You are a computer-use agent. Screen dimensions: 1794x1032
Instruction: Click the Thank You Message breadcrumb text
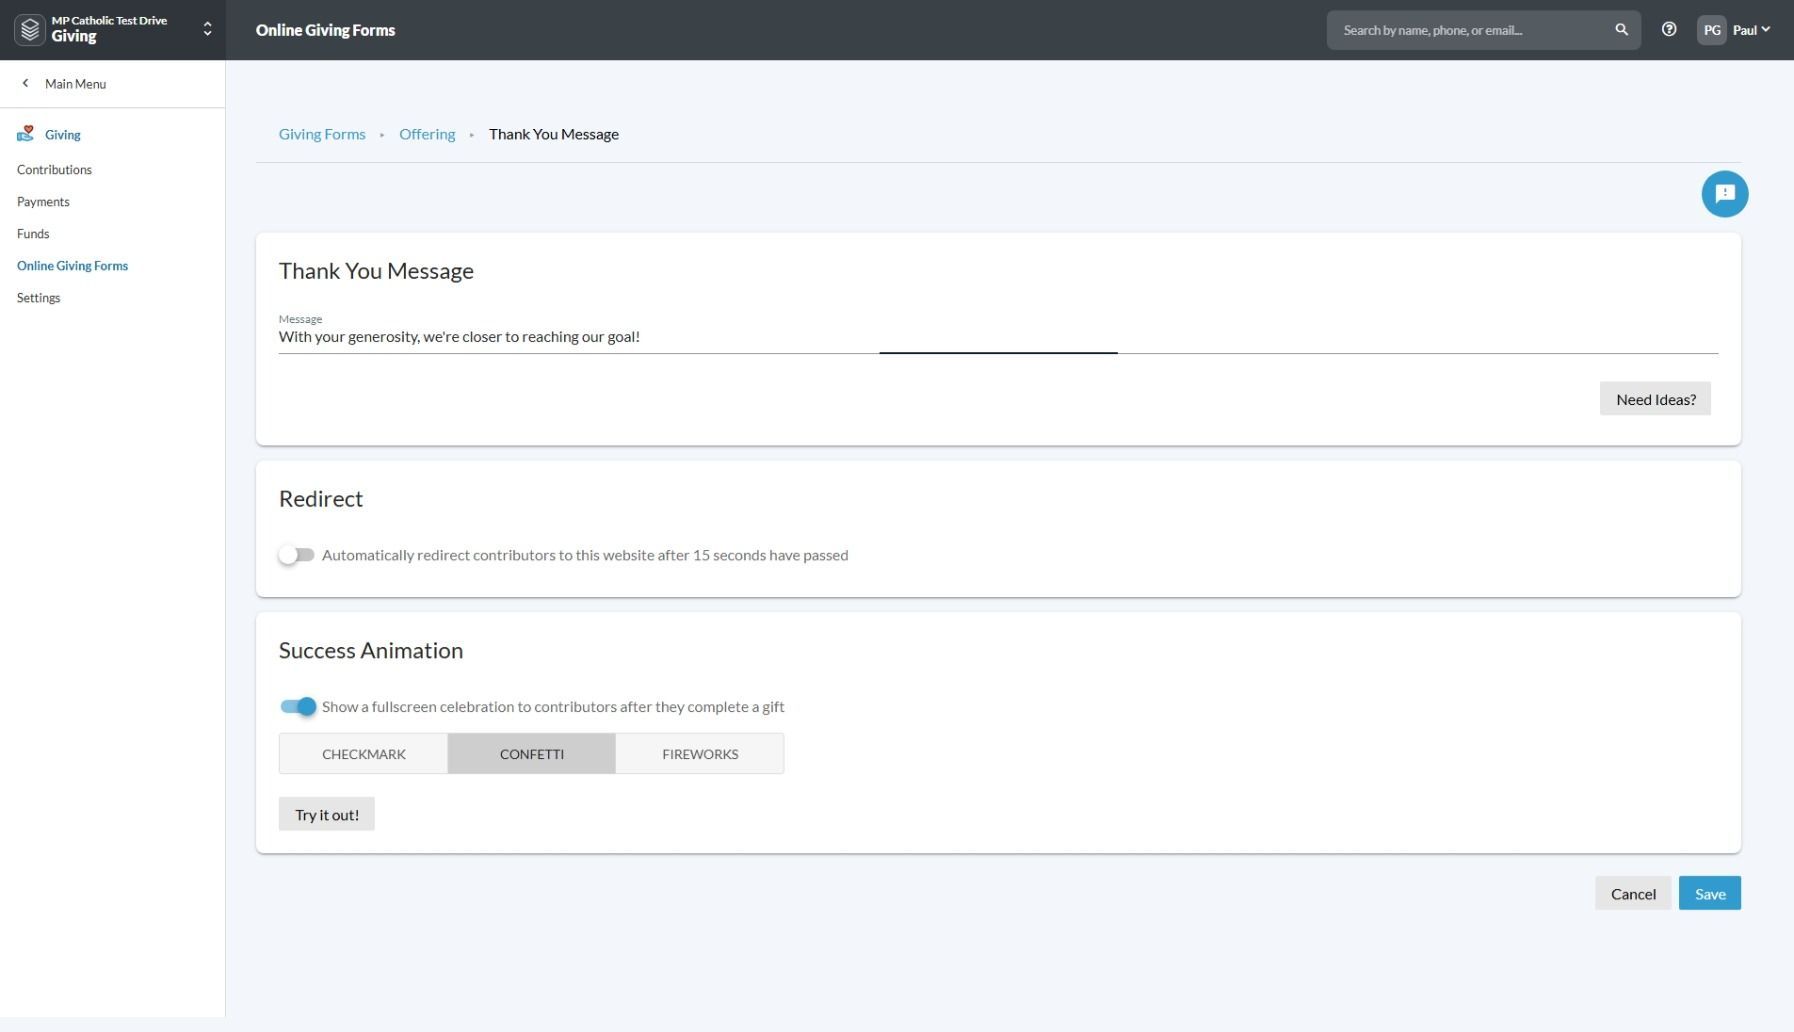click(x=554, y=134)
